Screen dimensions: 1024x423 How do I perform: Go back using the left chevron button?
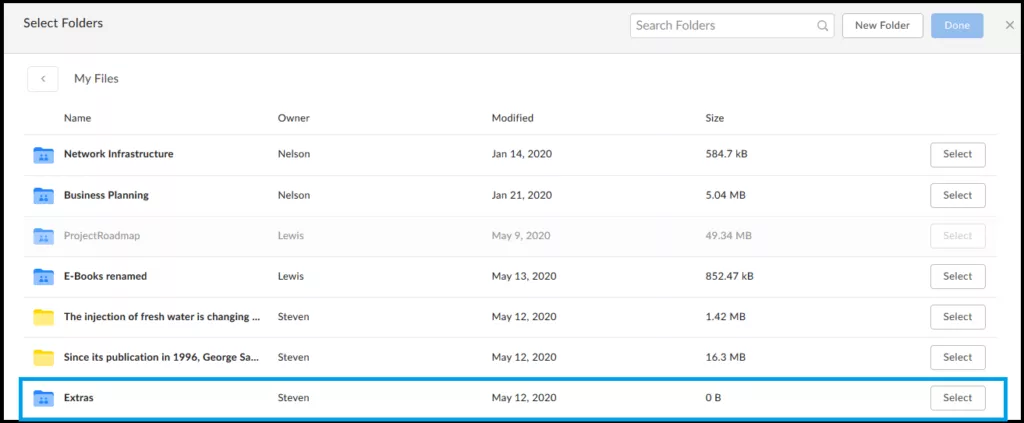tap(43, 79)
